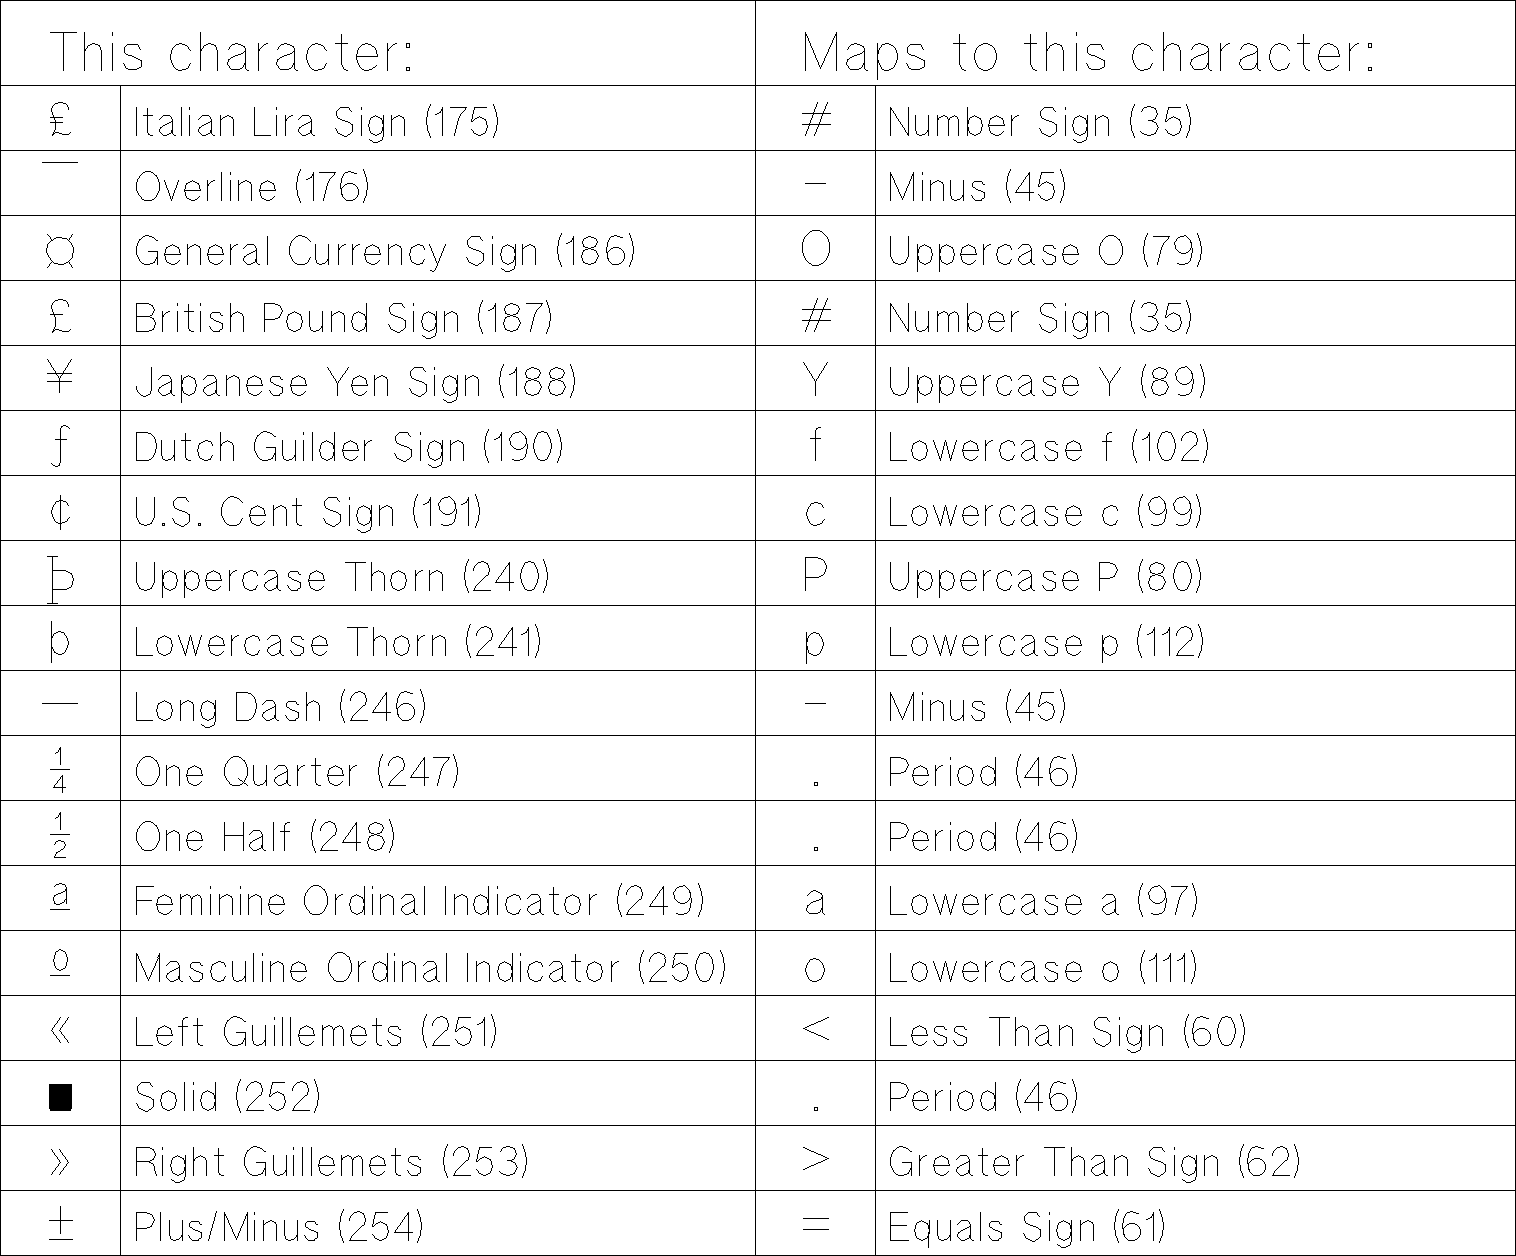This screenshot has width=1516, height=1256.
Task: Select the Left Guillemets glyph
Action: pos(60,1030)
